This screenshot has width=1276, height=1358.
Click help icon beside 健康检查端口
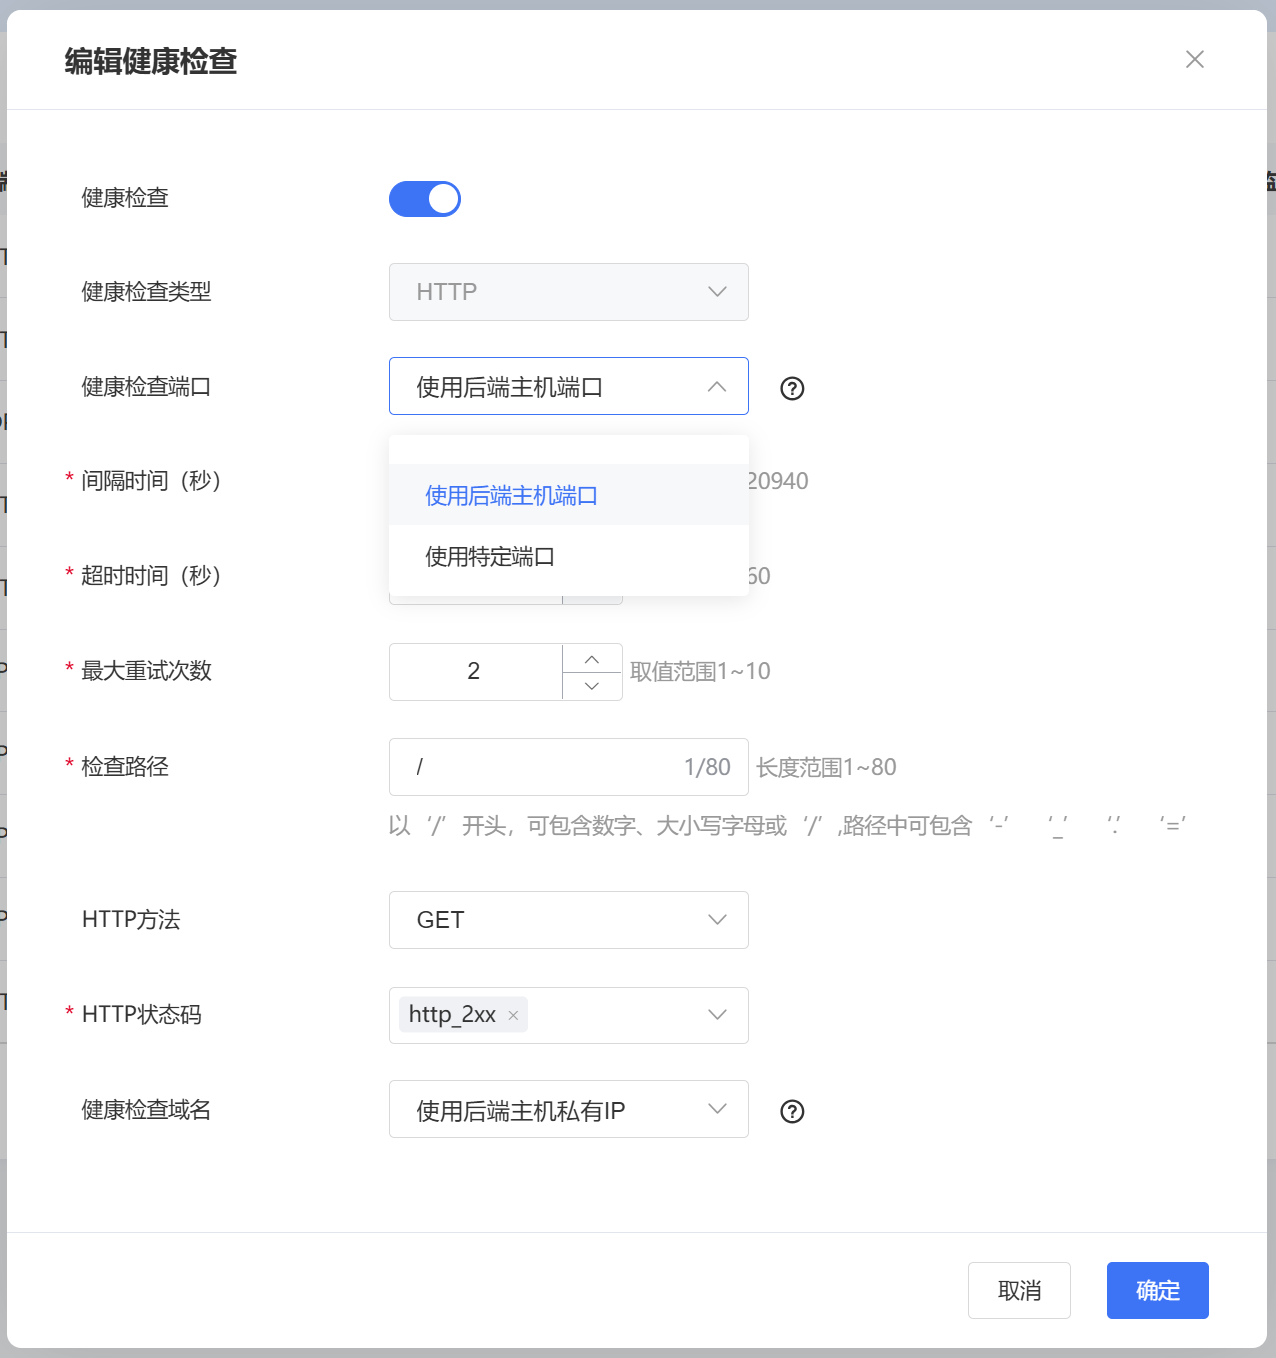(792, 389)
